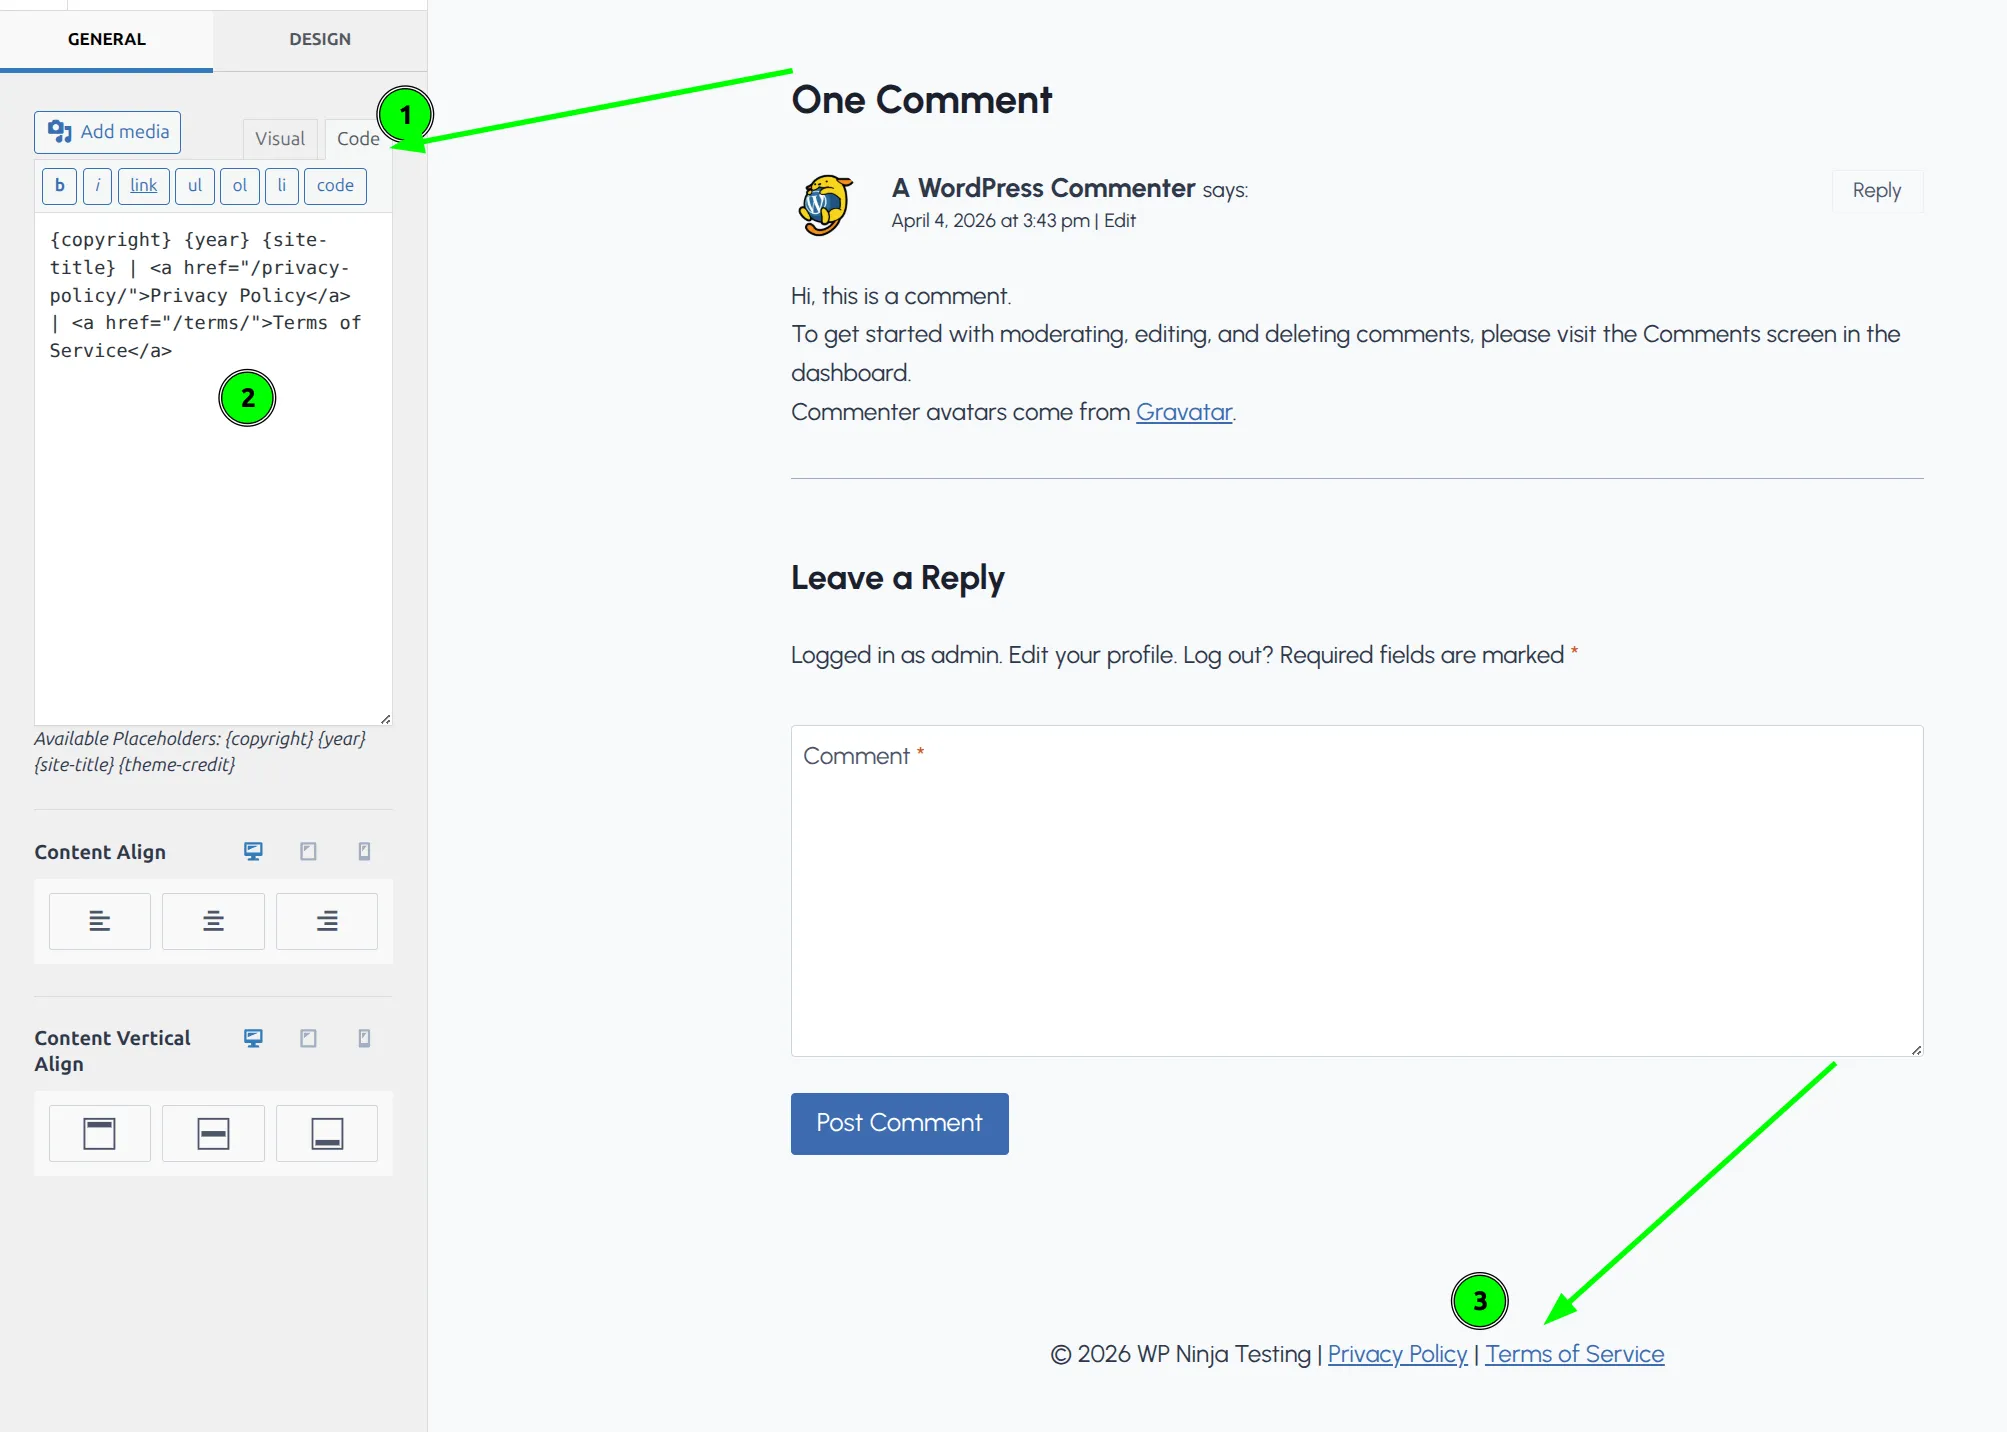Open the Add Media dialog
The image size is (2007, 1432).
[x=107, y=131]
